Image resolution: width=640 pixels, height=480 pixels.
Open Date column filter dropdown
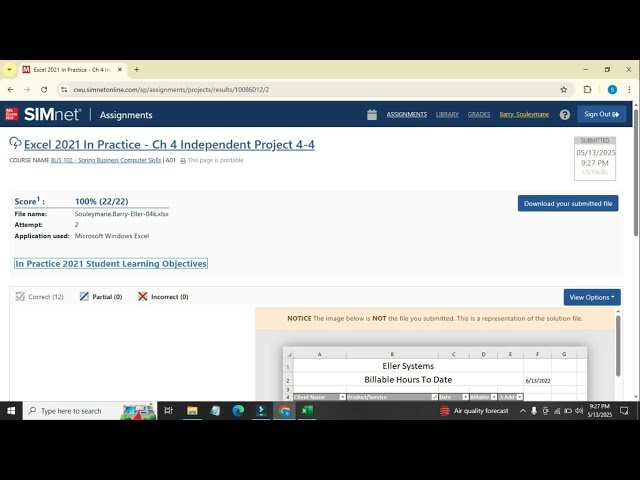(x=465, y=397)
